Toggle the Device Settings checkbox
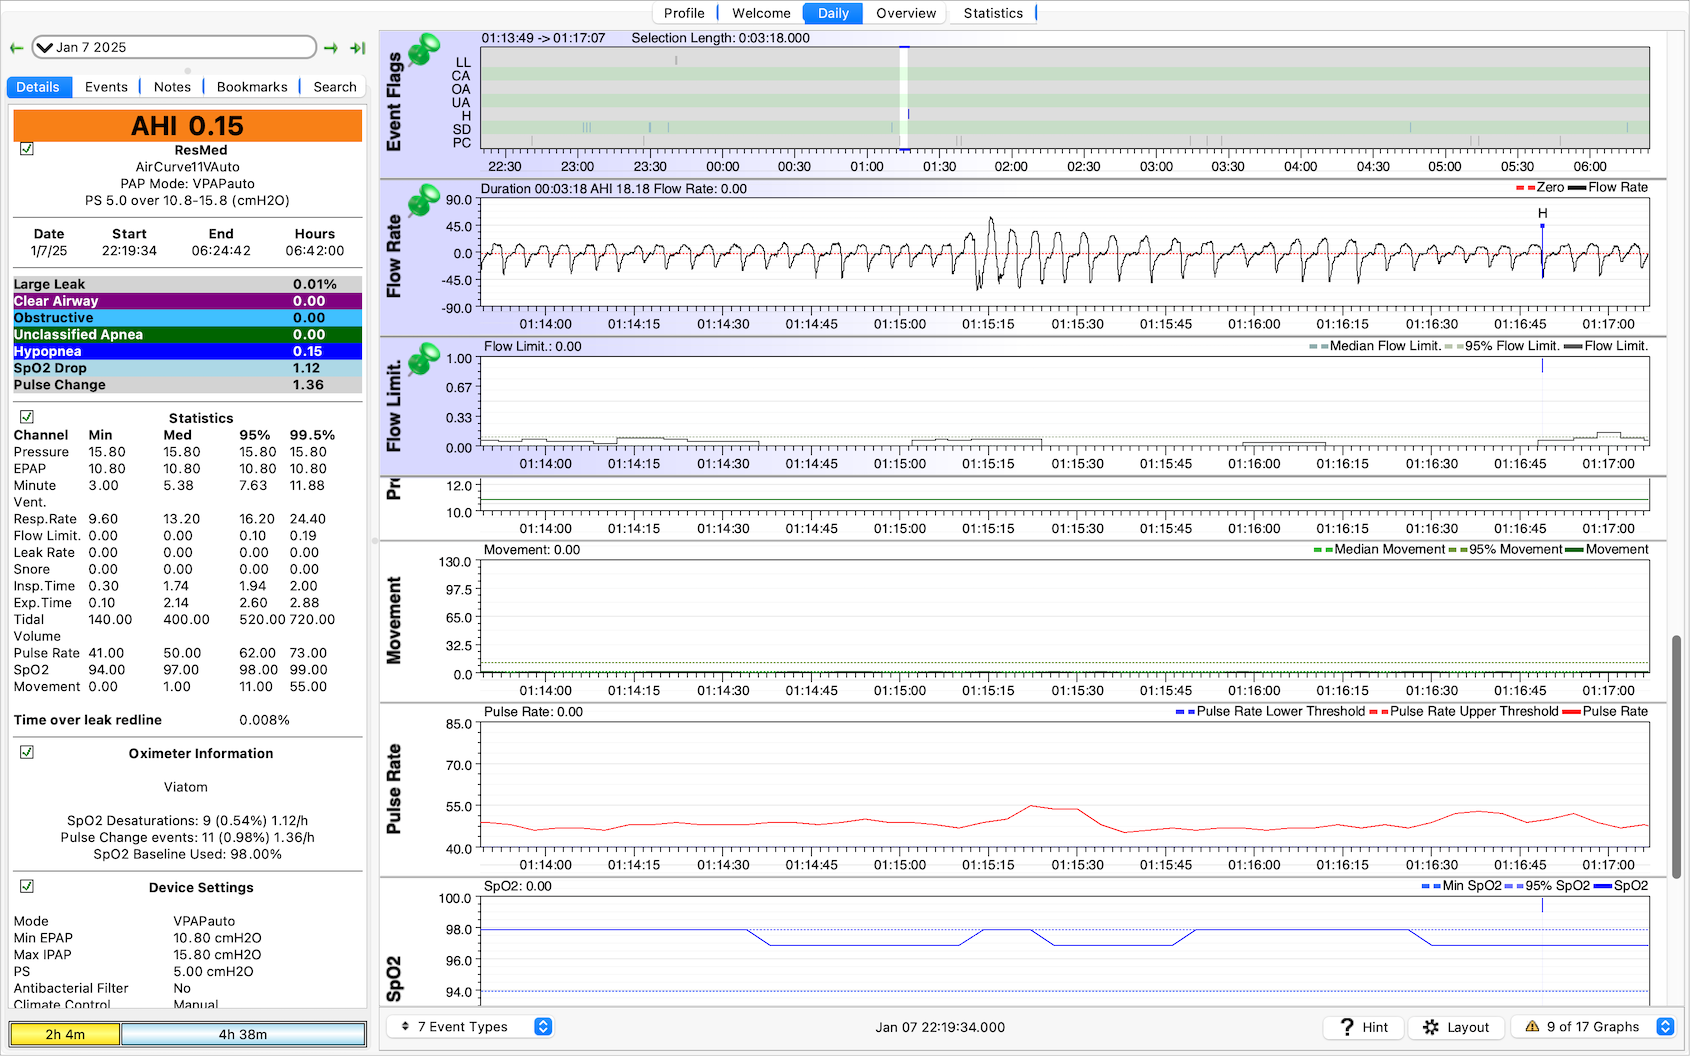 pyautogui.click(x=27, y=886)
